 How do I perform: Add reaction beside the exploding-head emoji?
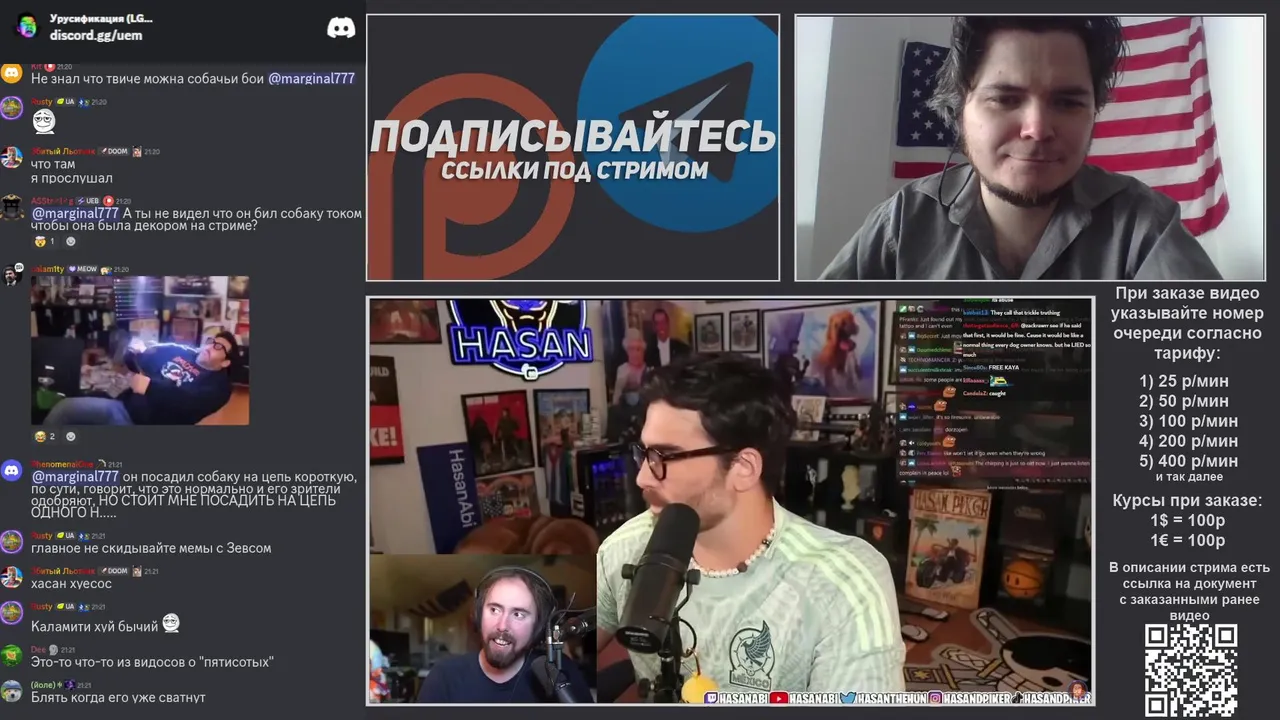[x=70, y=241]
